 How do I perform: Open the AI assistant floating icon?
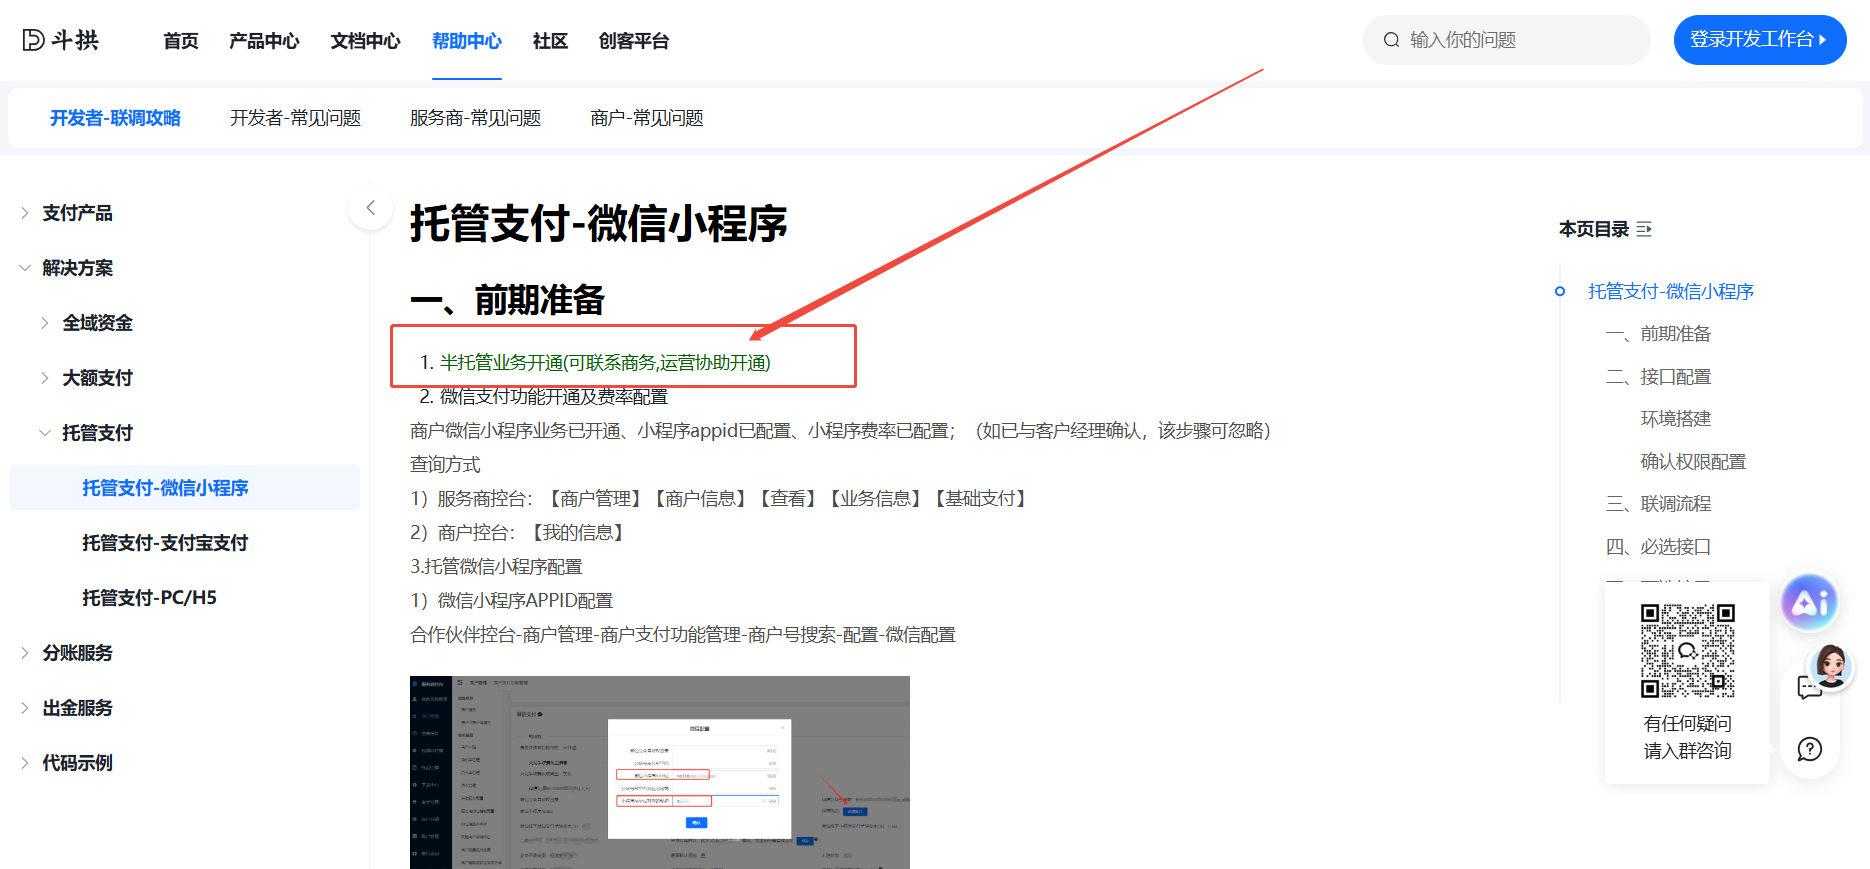pos(1810,602)
